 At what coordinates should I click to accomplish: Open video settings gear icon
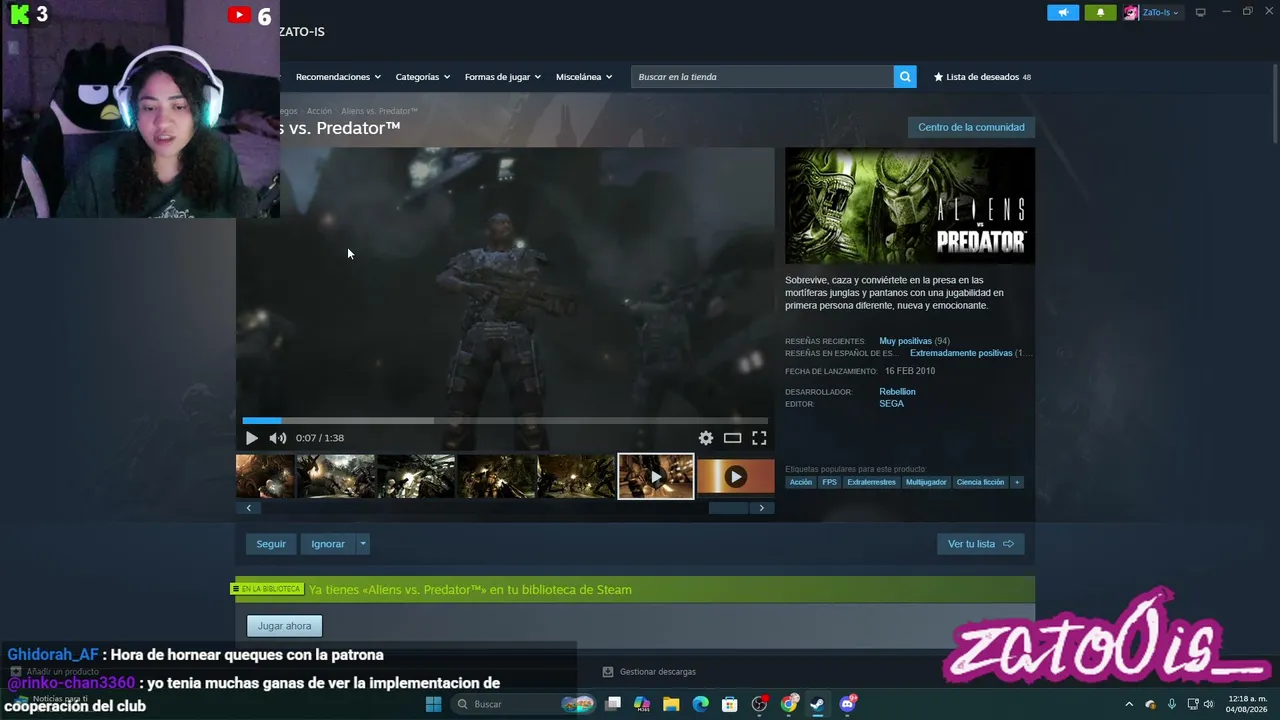coord(706,438)
